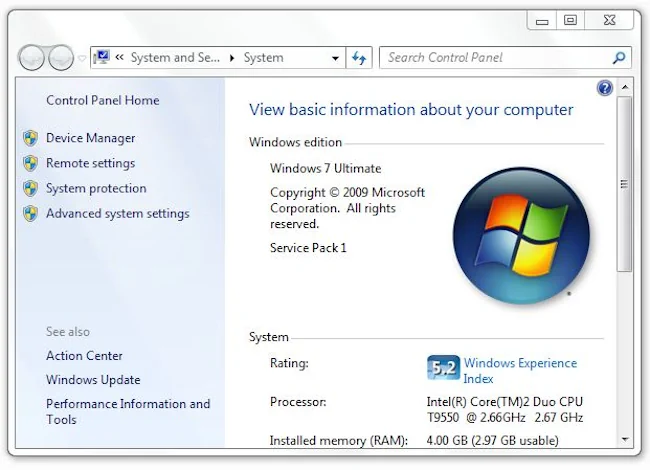This screenshot has width=650, height=470.
Task: Maximize the System window
Action: [570, 20]
